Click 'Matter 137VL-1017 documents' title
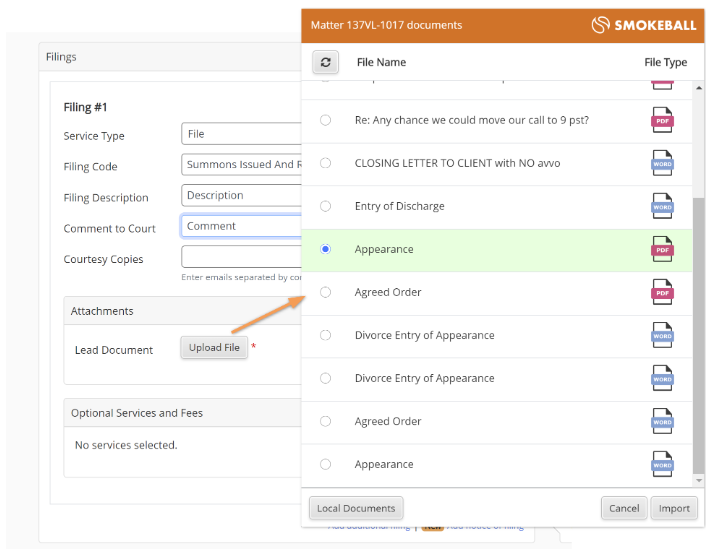This screenshot has height=553, width=716. 386,25
